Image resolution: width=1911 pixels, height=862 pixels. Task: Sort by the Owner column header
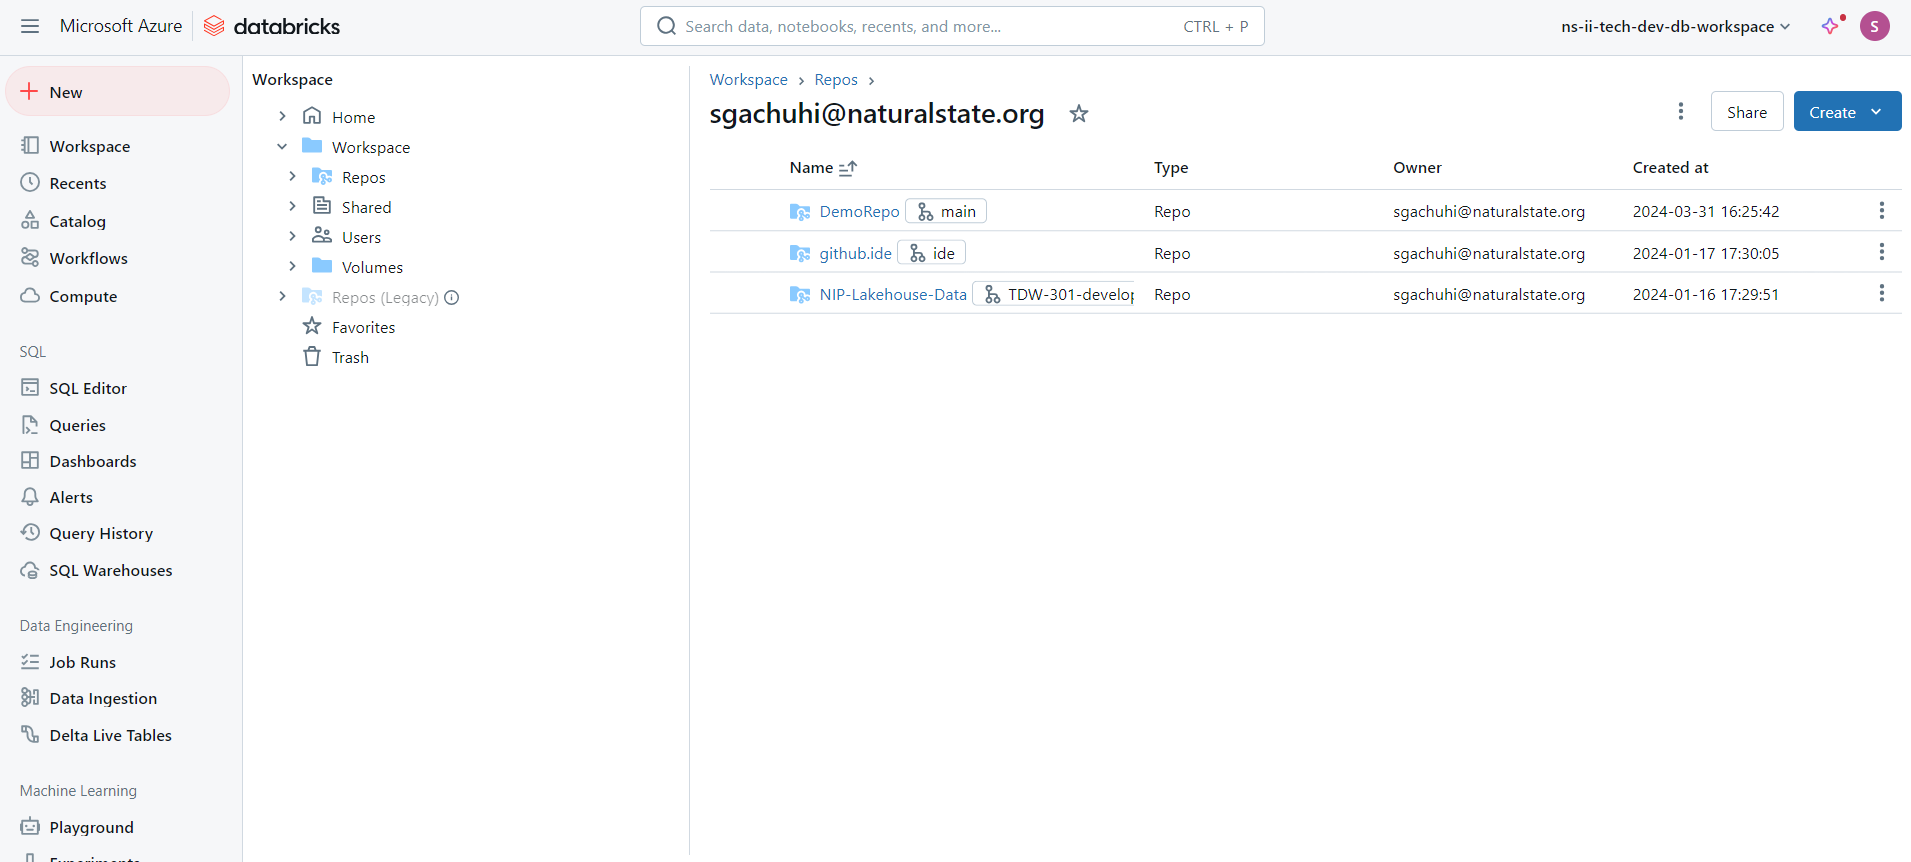[1417, 168]
